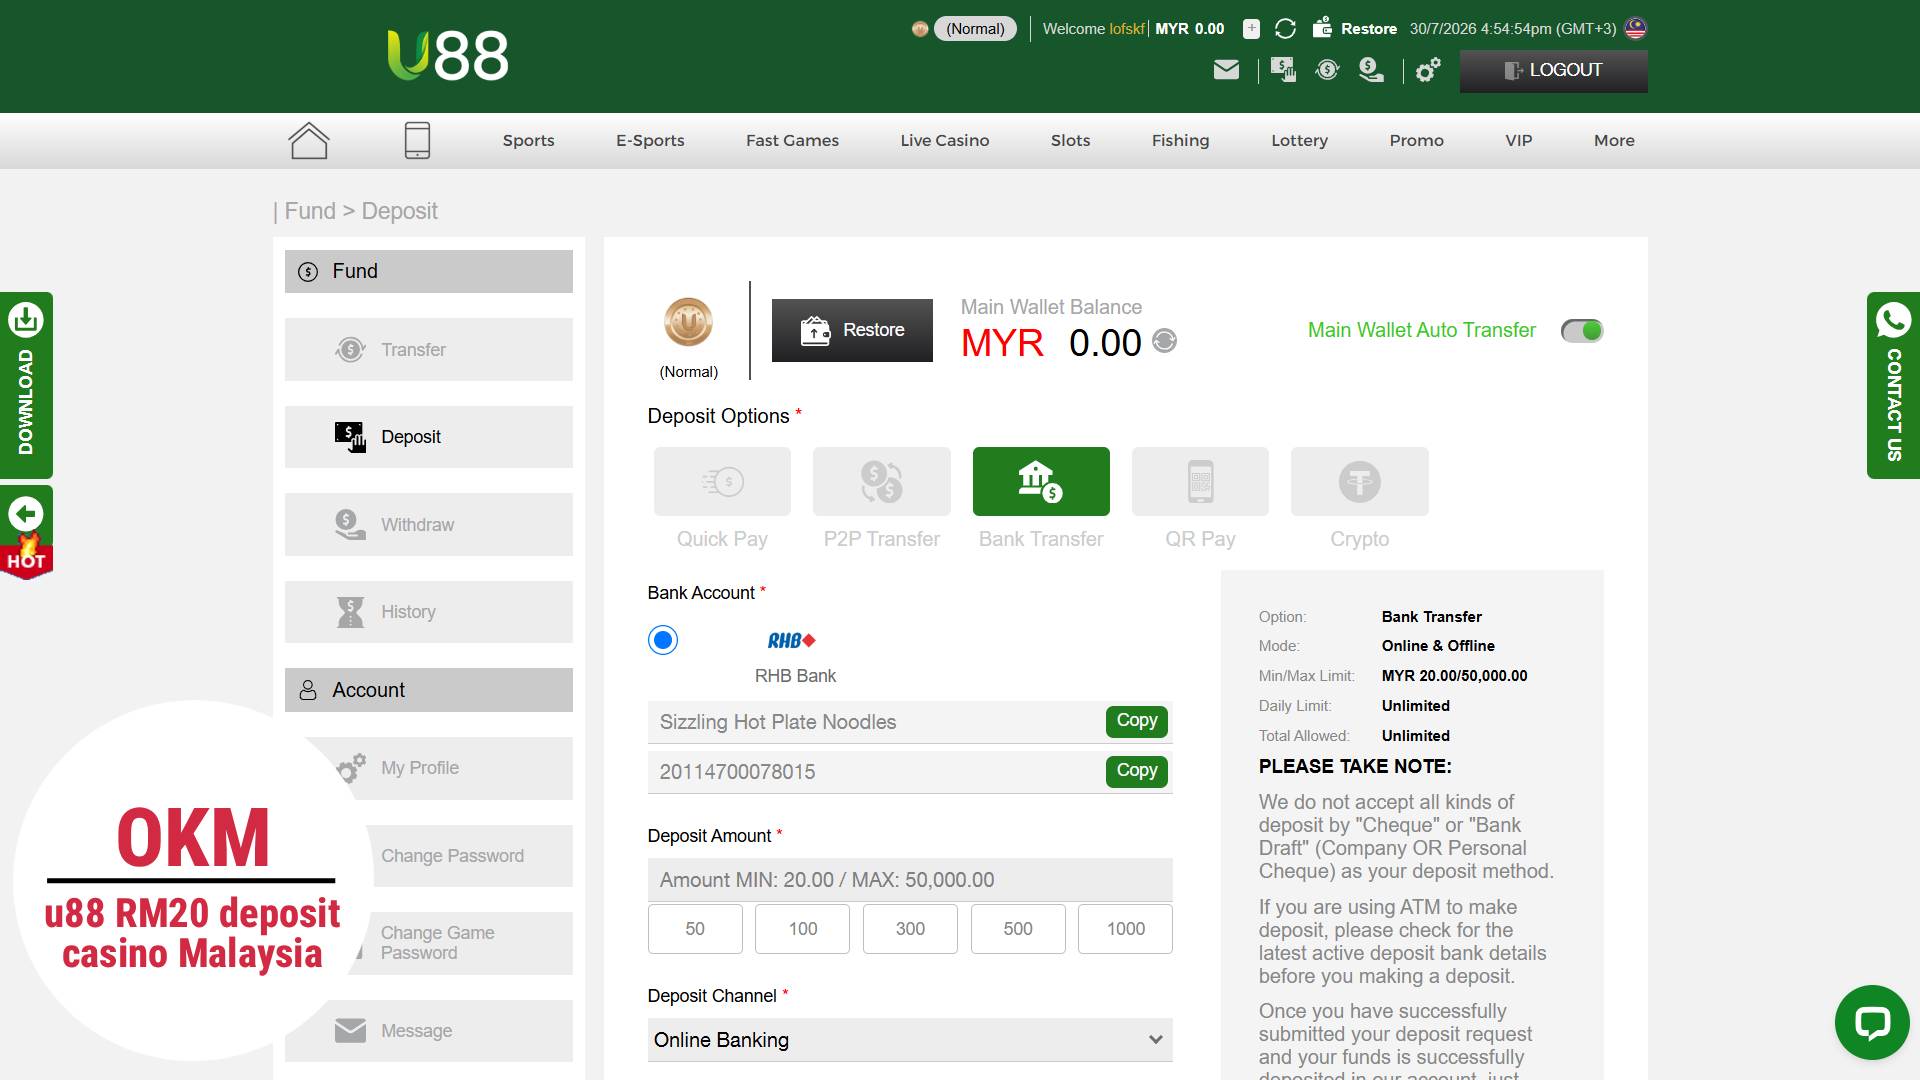Open the Promo page
1920x1080 pixels.
click(x=1416, y=141)
